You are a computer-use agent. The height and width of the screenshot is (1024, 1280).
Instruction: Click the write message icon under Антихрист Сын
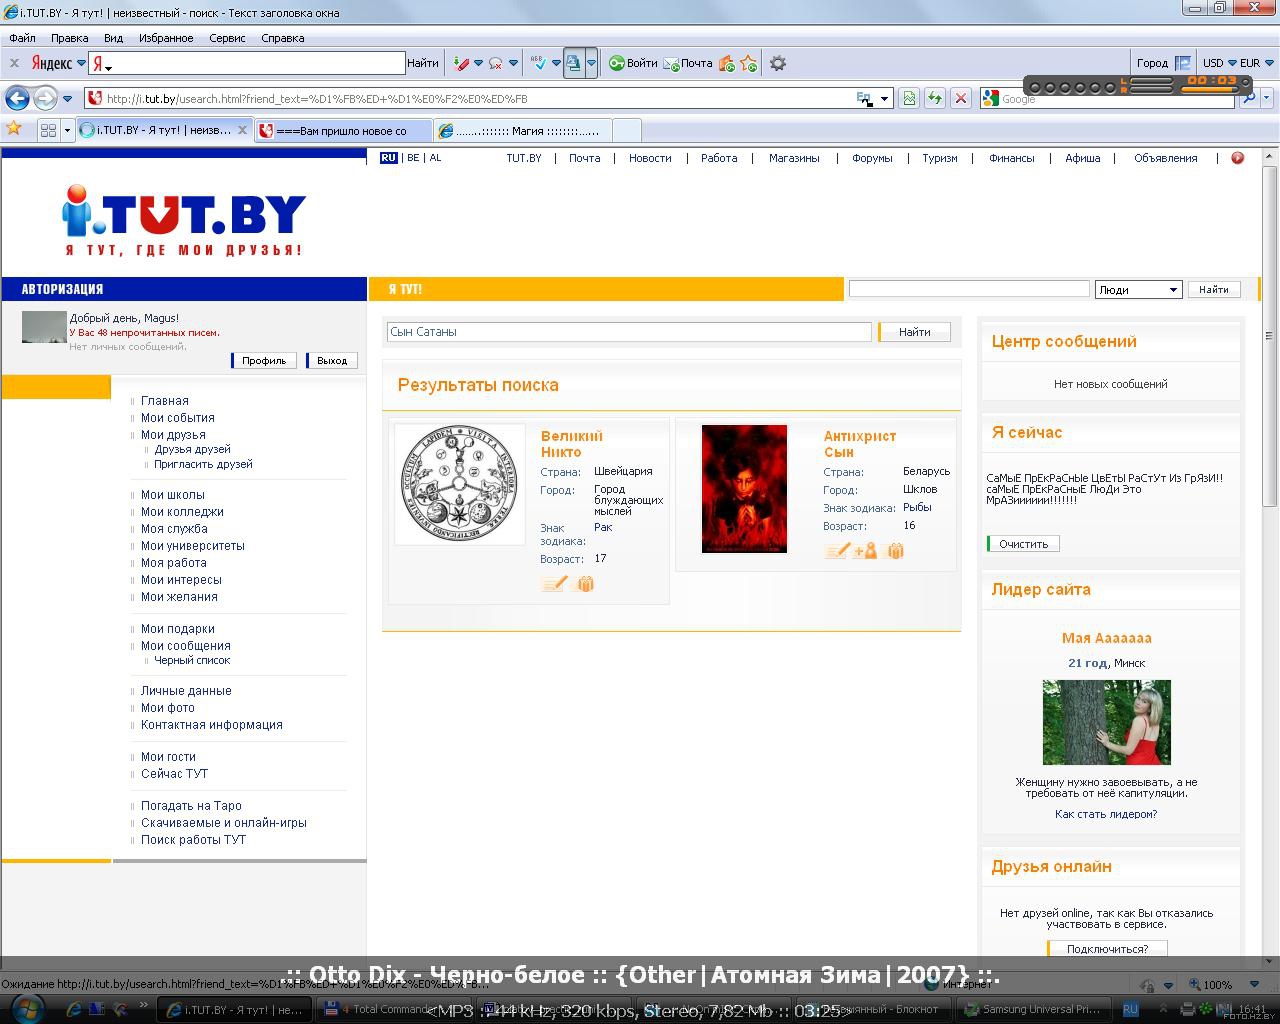(837, 551)
